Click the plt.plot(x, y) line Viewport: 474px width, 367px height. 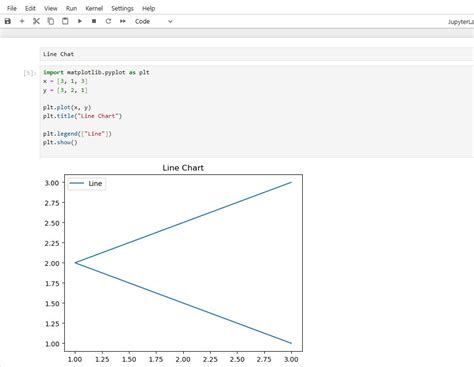point(67,107)
